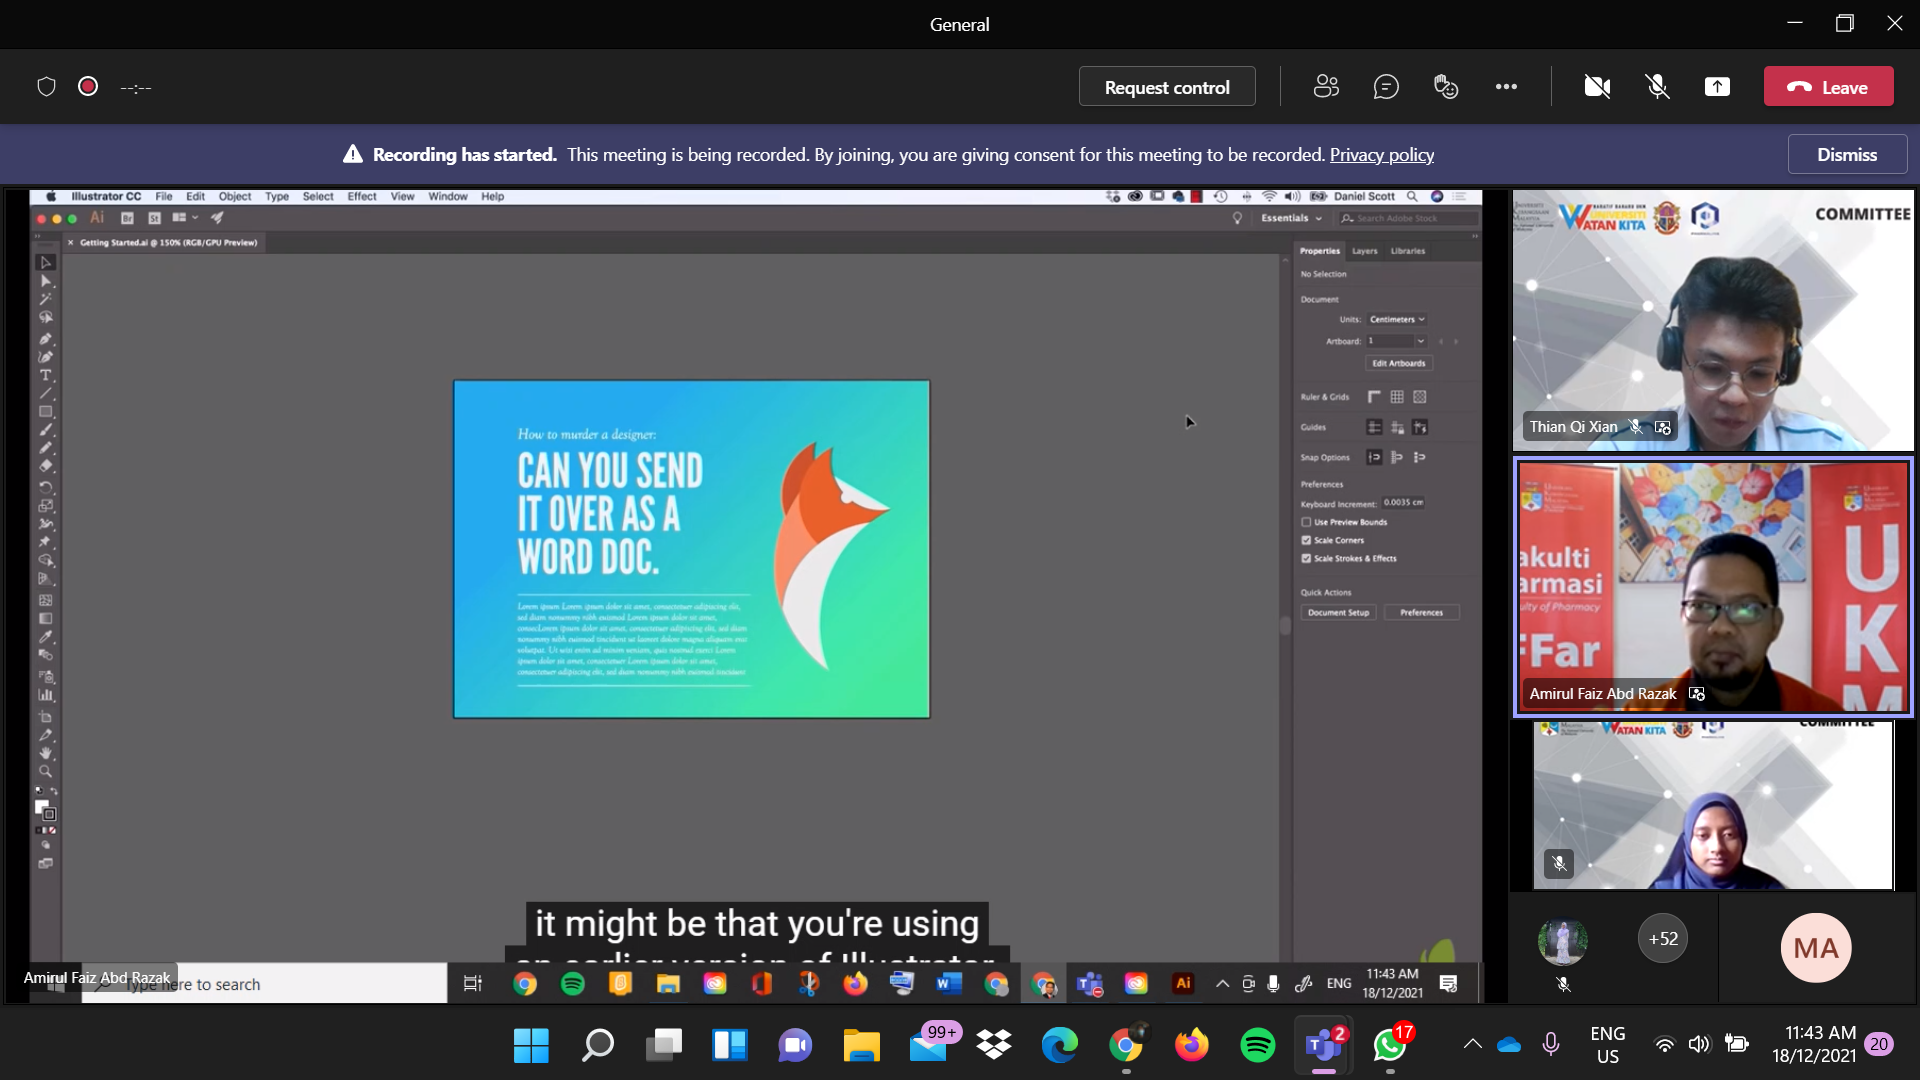Dismiss the recording notification banner
The image size is (1920, 1080).
[1846, 155]
